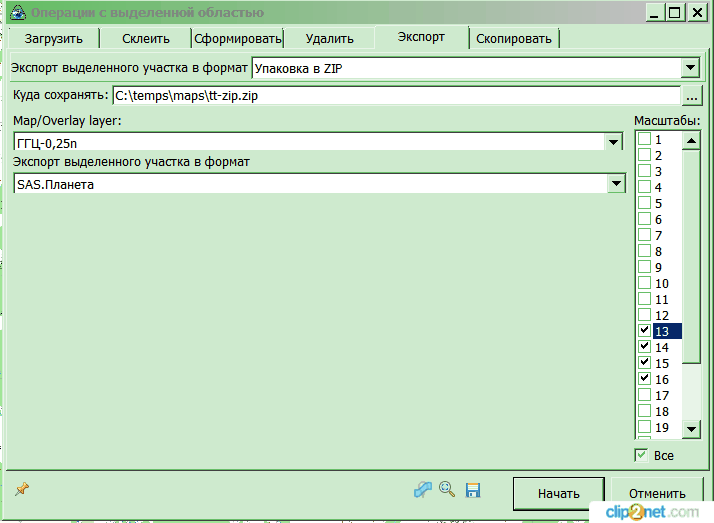Click the save path input field

(395, 96)
